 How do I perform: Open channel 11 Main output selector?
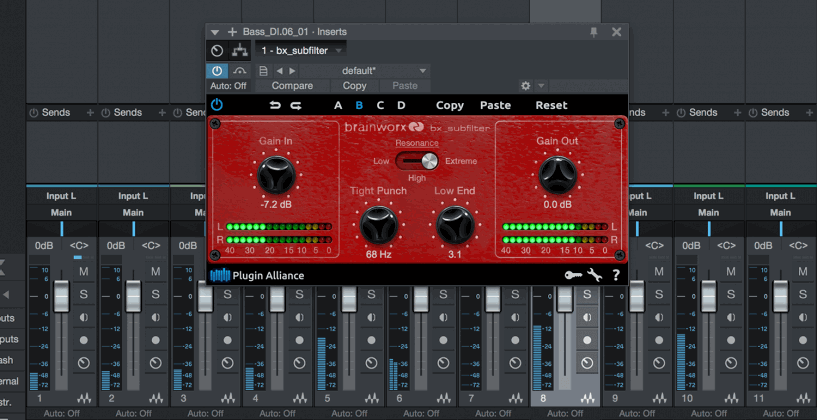pyautogui.click(x=781, y=213)
